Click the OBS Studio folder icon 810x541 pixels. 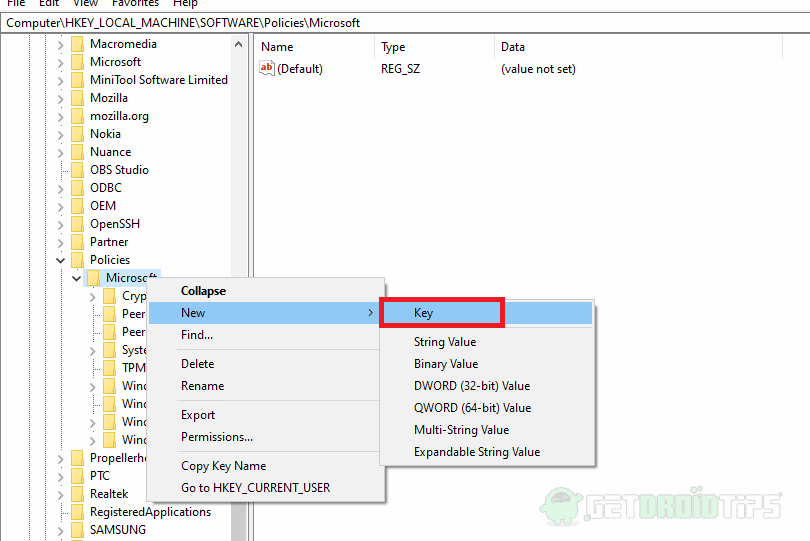click(x=76, y=170)
